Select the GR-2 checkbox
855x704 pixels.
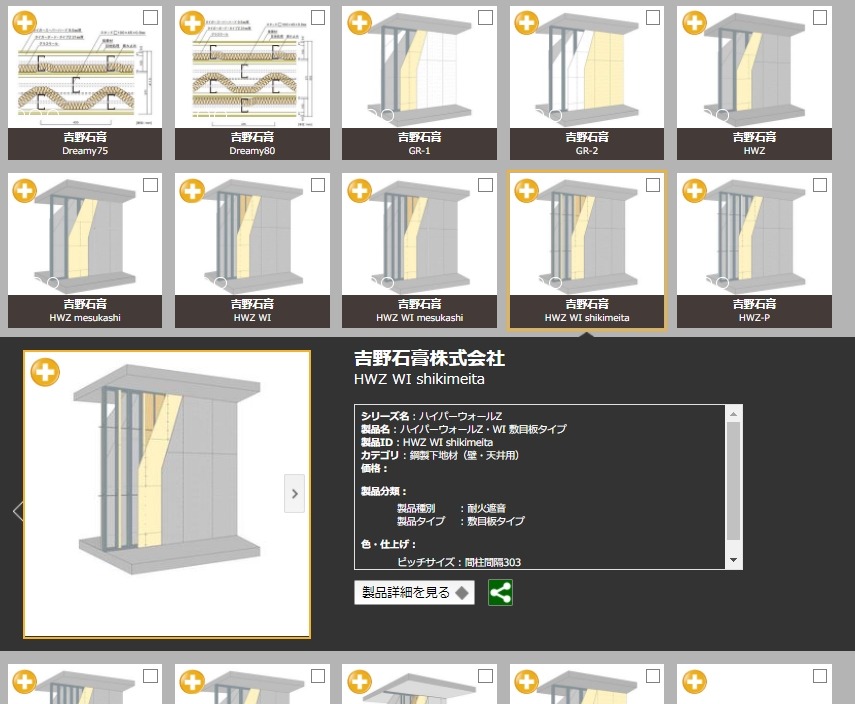652,17
